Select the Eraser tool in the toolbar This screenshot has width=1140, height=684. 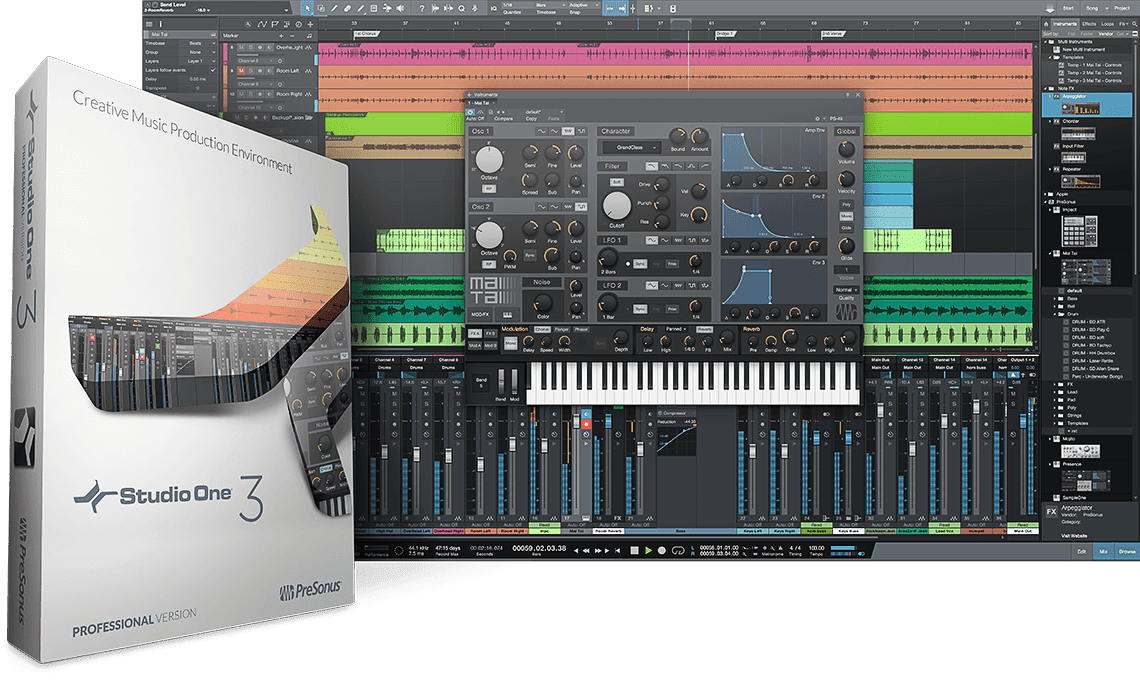click(348, 9)
